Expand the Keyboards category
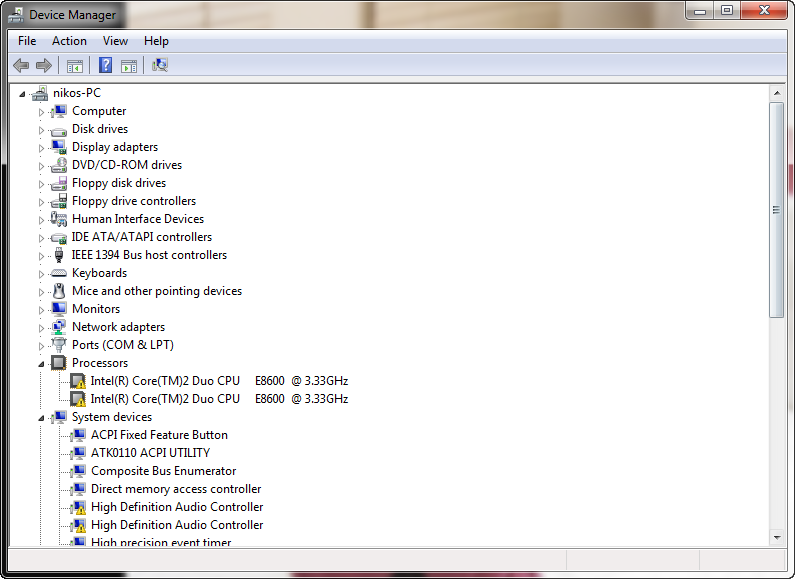The height and width of the screenshot is (579, 795). tap(42, 274)
